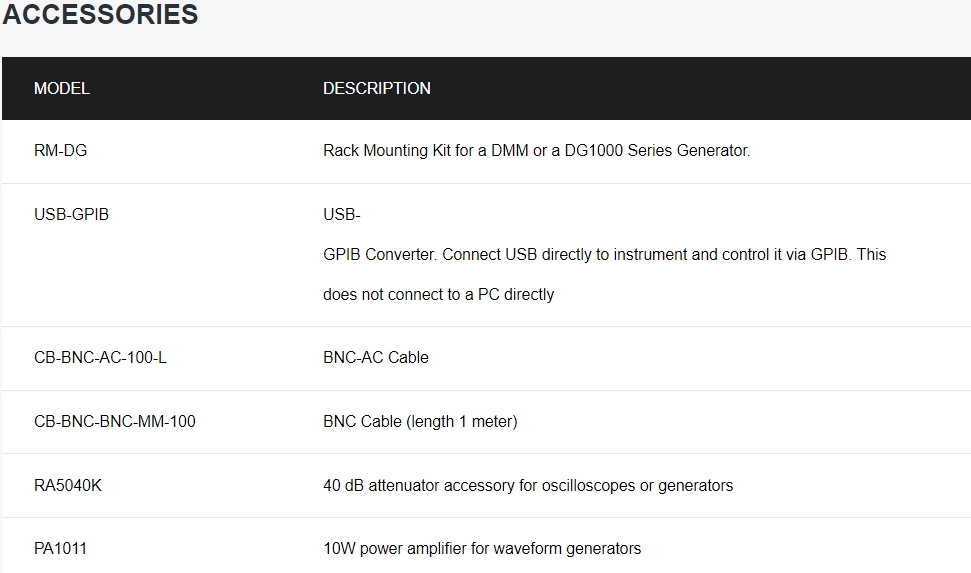Select the RA5040K model cell
The image size is (971, 573).
[x=67, y=485]
